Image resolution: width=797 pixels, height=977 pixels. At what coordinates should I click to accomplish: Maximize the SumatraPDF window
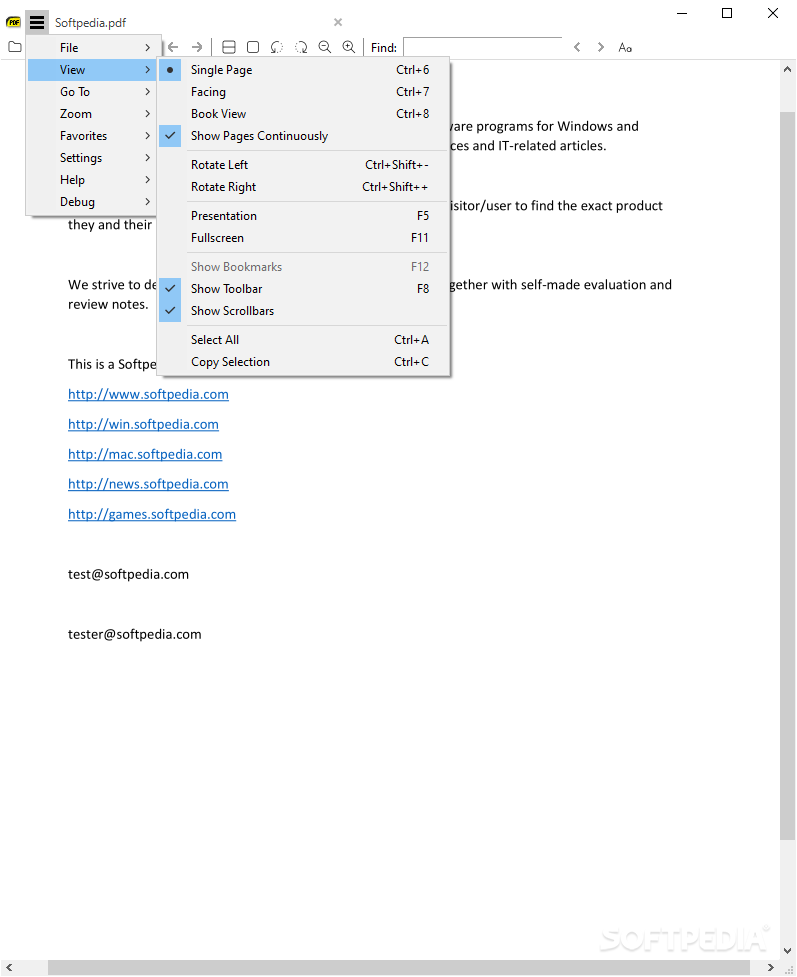[x=727, y=13]
